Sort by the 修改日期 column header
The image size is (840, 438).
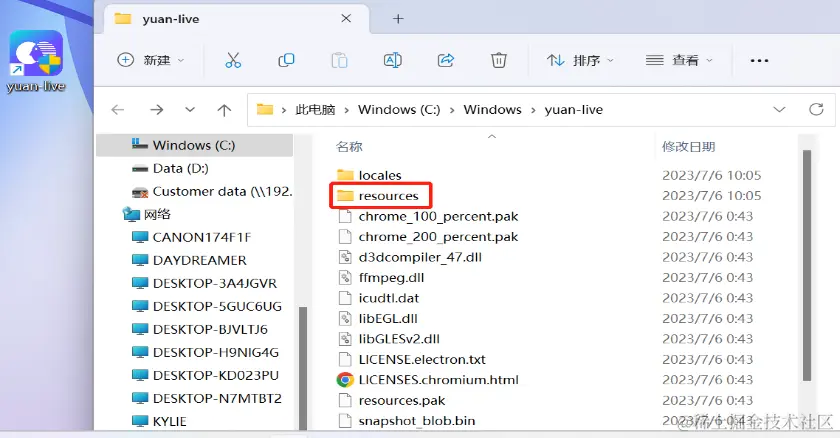click(688, 147)
